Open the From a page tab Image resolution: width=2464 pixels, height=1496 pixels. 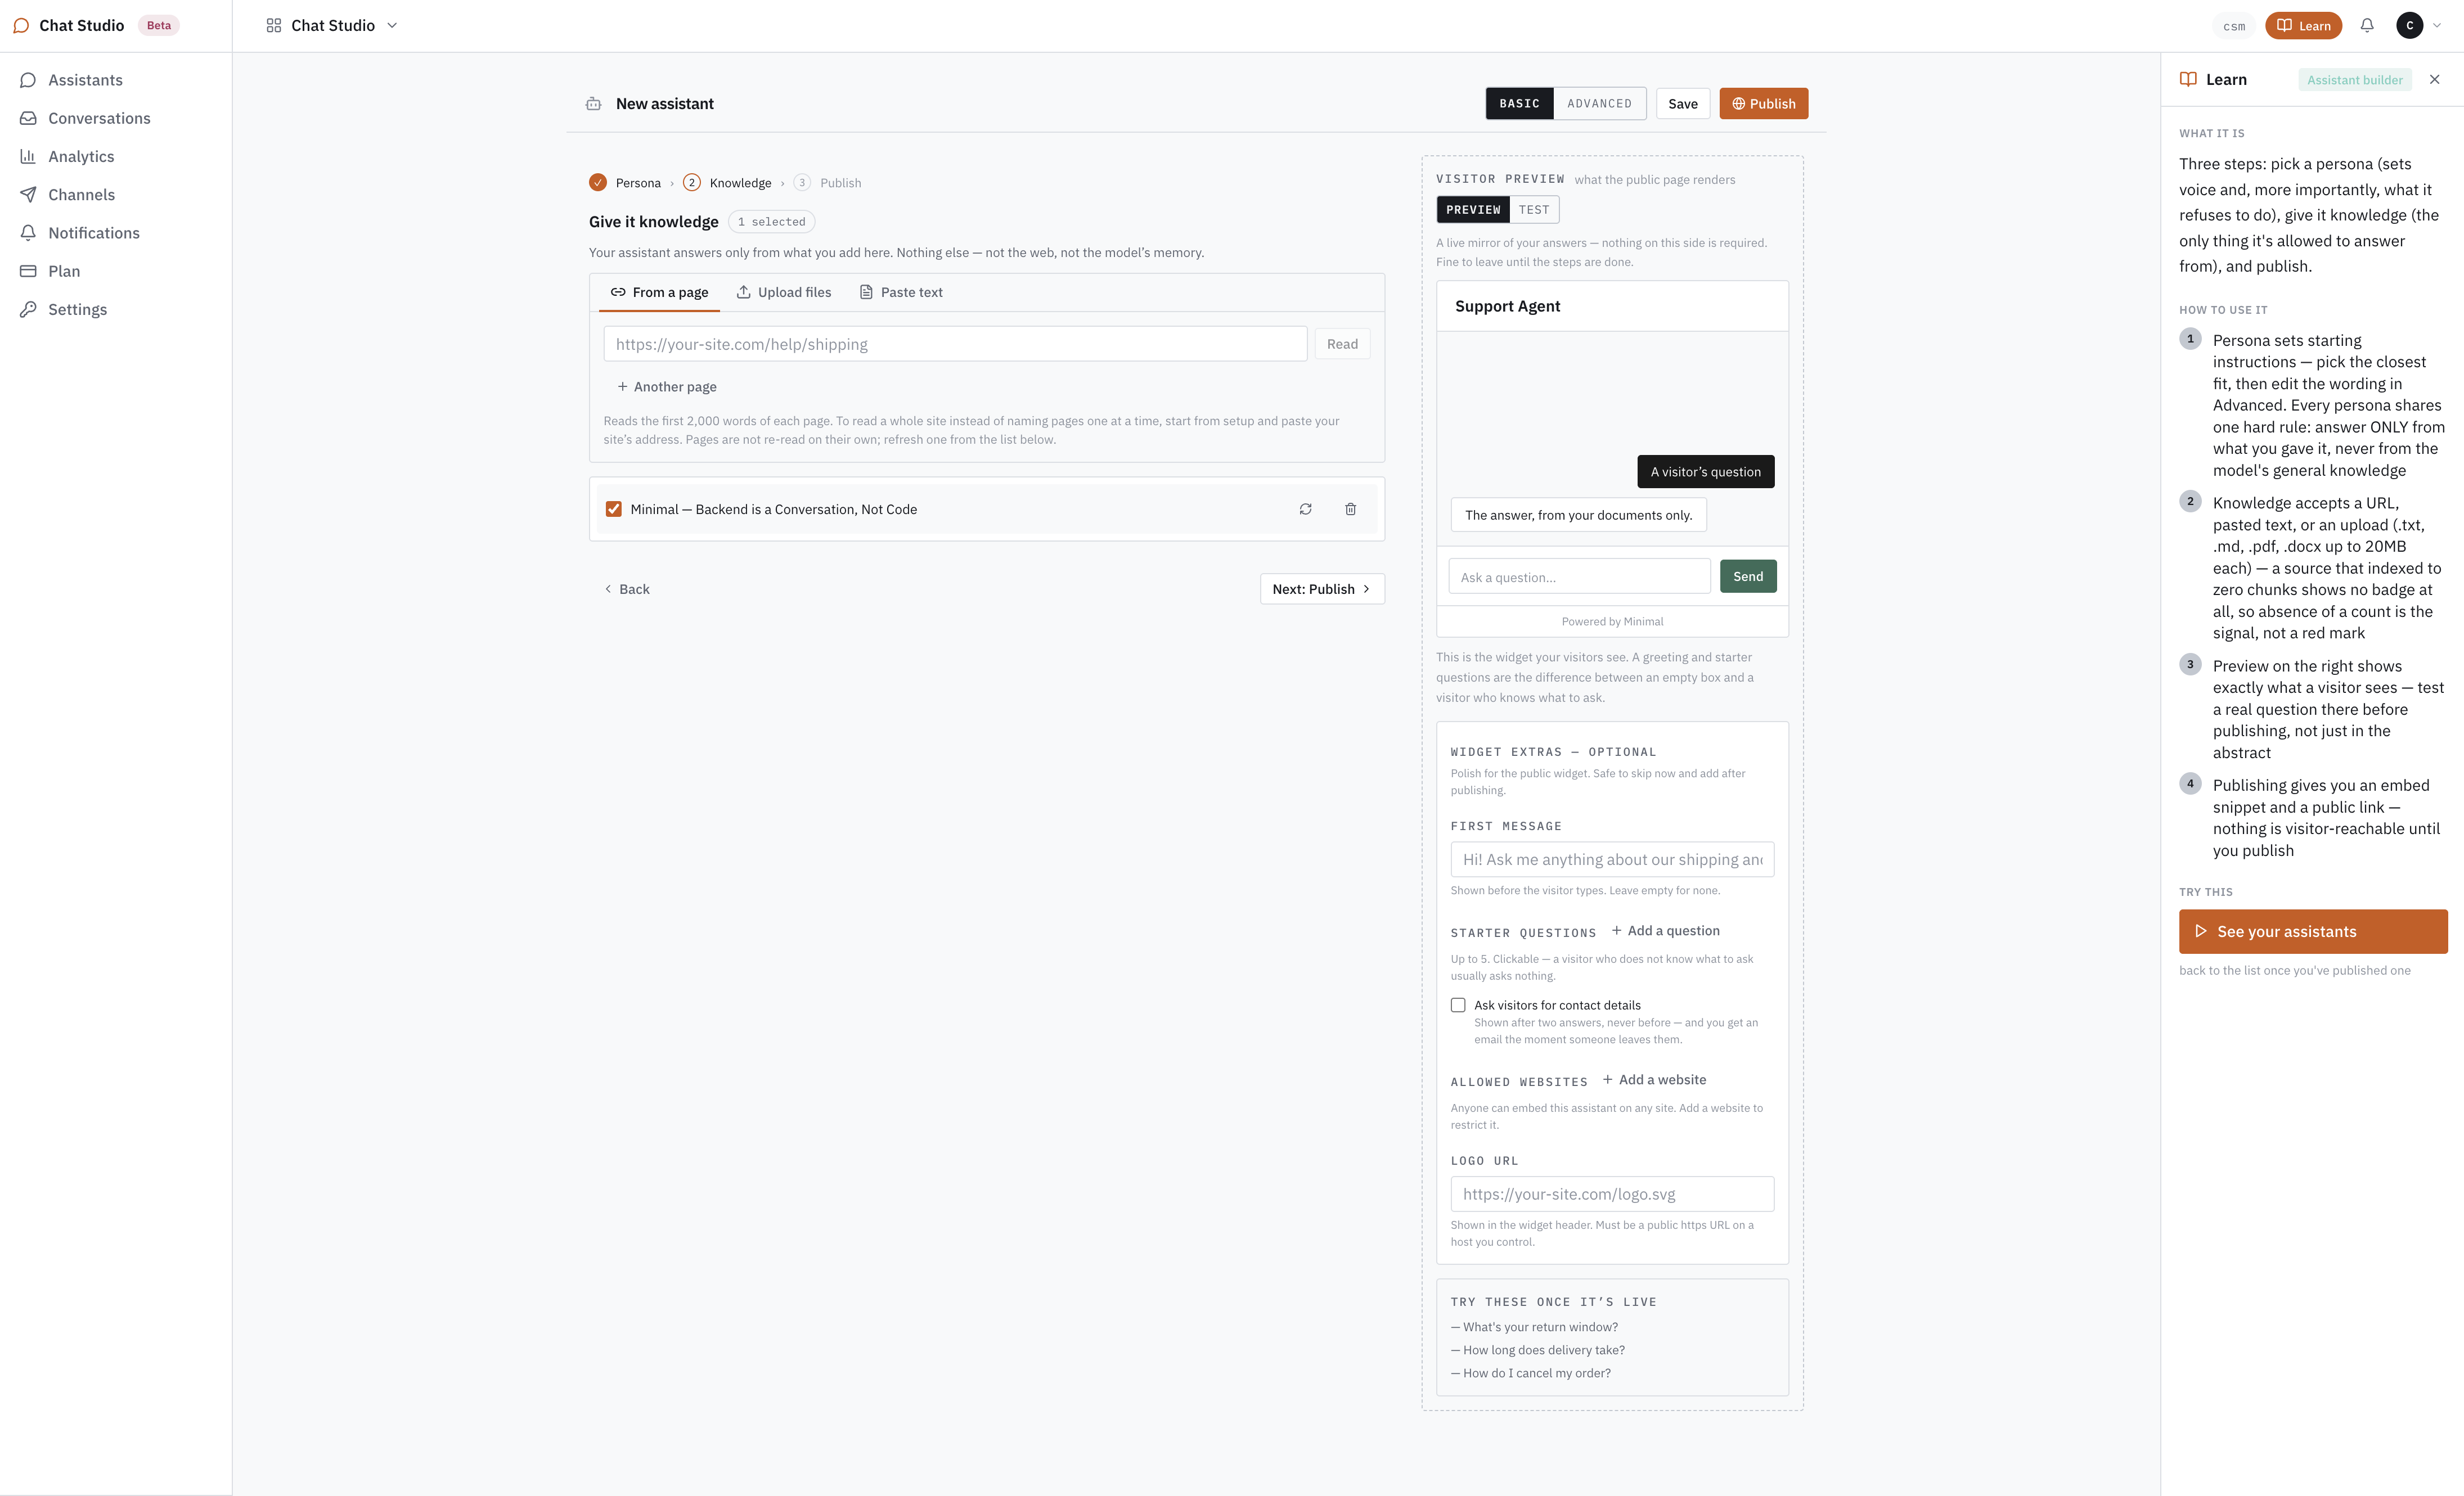click(660, 292)
